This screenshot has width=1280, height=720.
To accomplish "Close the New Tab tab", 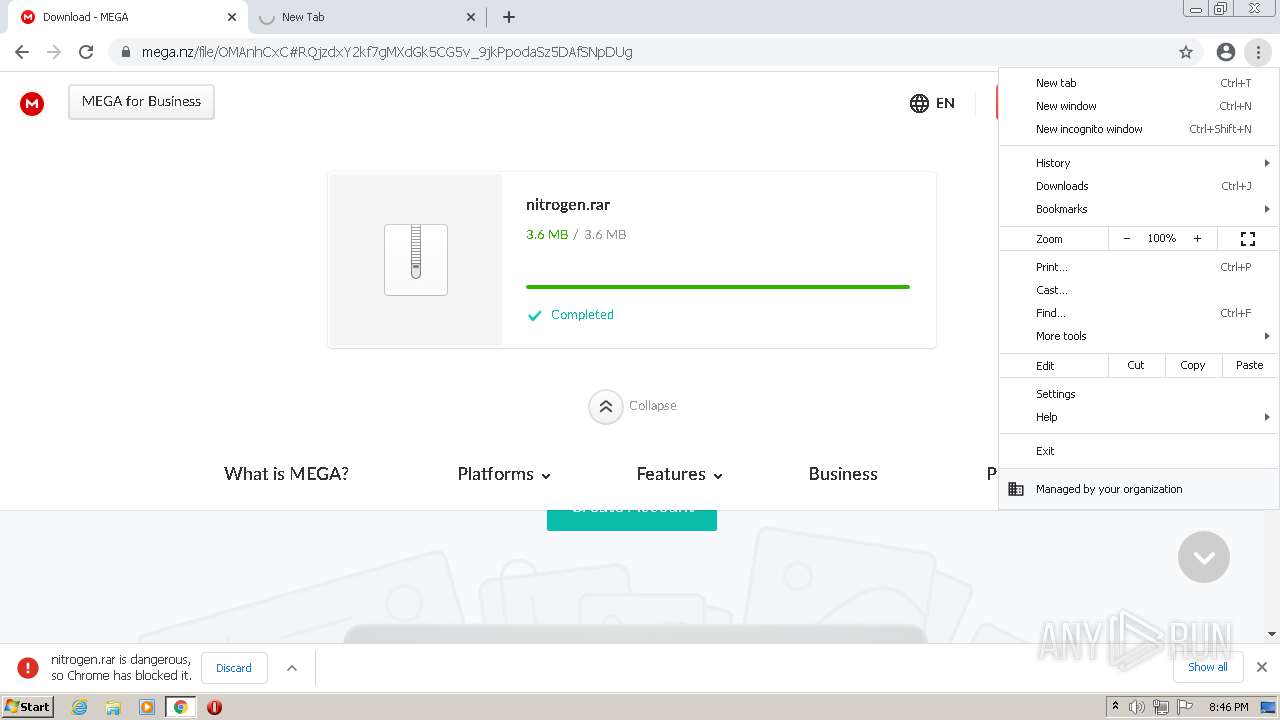I will click(x=471, y=17).
